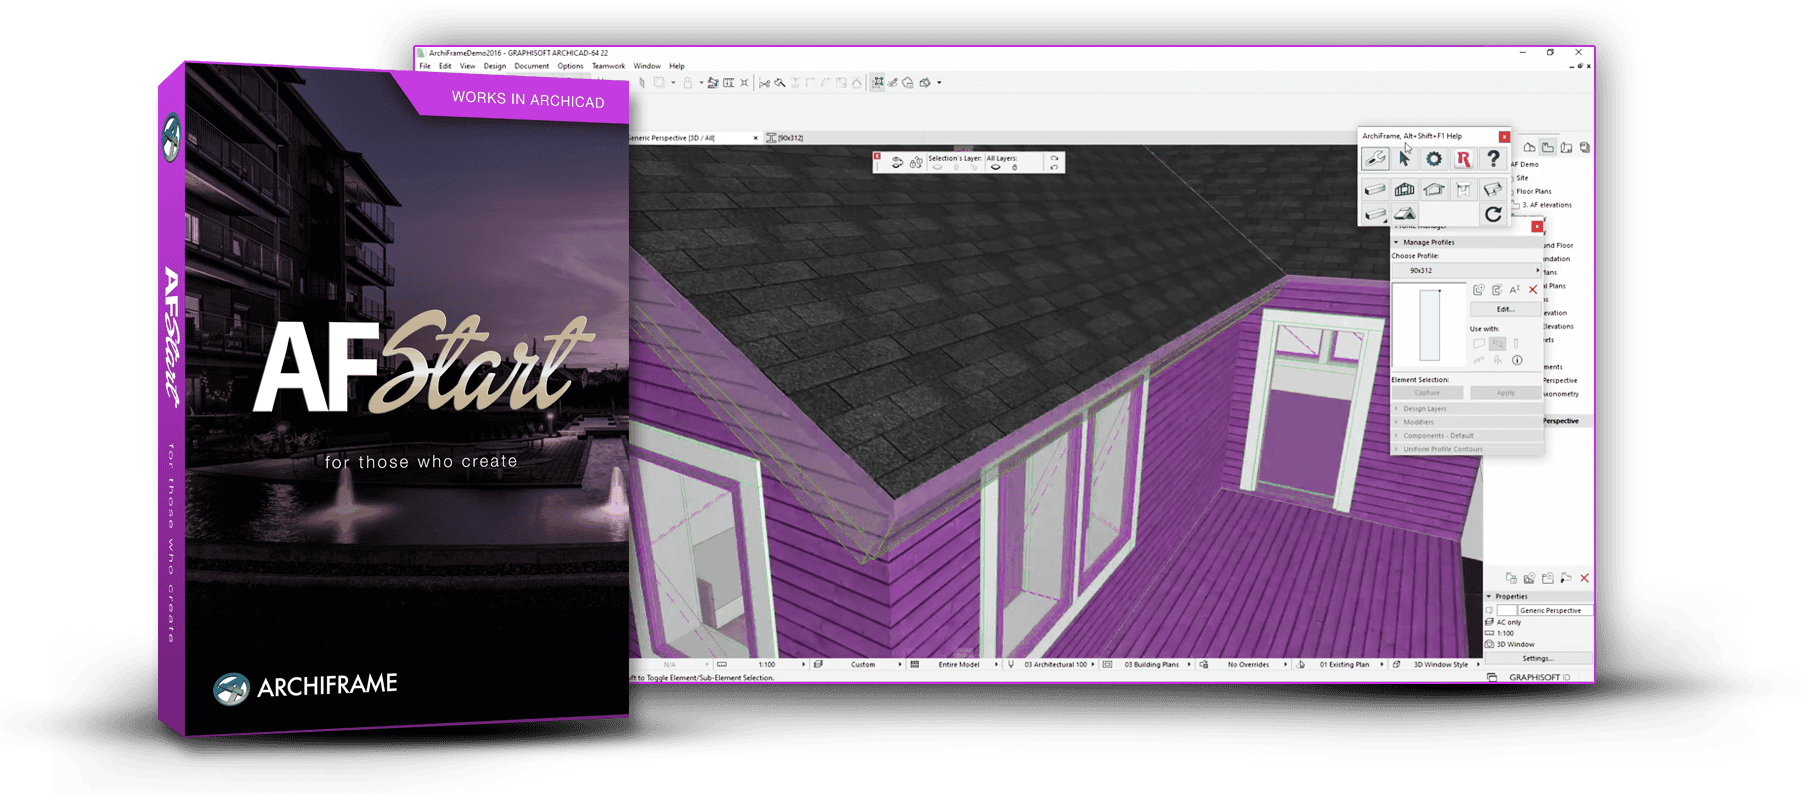Toggle Use with column option
Viewport: 1806px width, 794px height.
[x=1516, y=344]
